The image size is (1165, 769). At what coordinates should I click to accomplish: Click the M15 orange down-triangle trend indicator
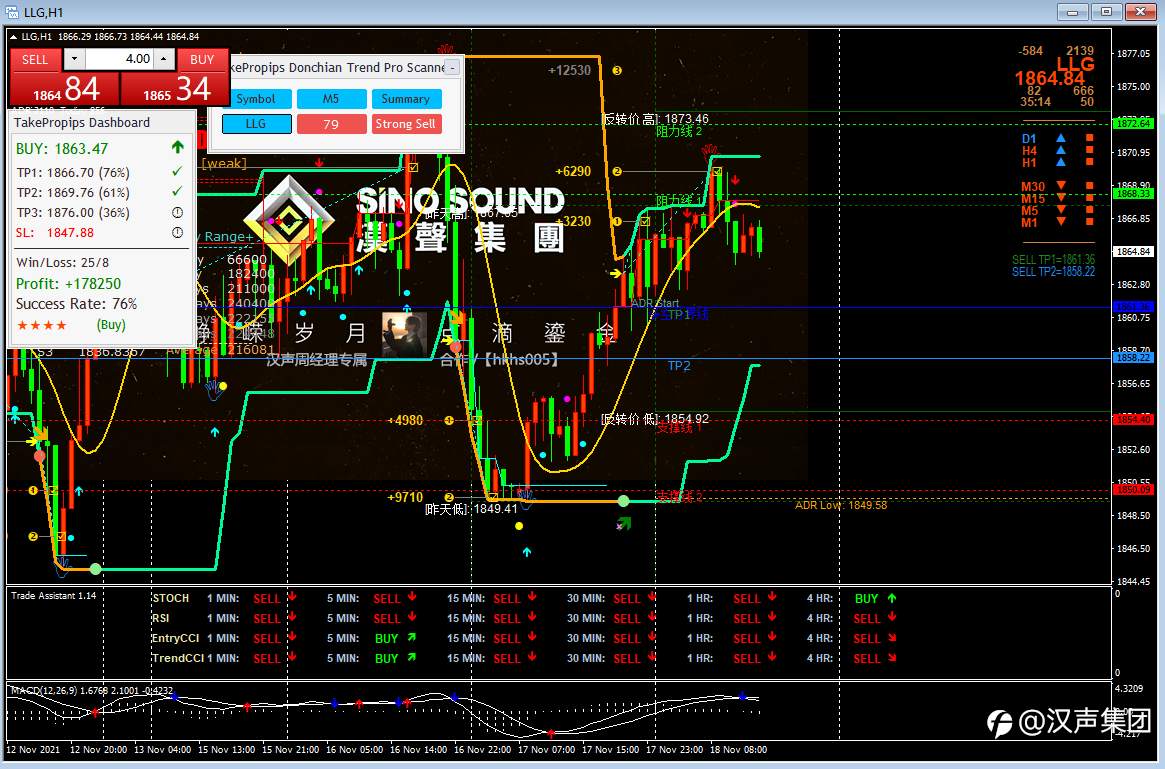[x=1061, y=198]
